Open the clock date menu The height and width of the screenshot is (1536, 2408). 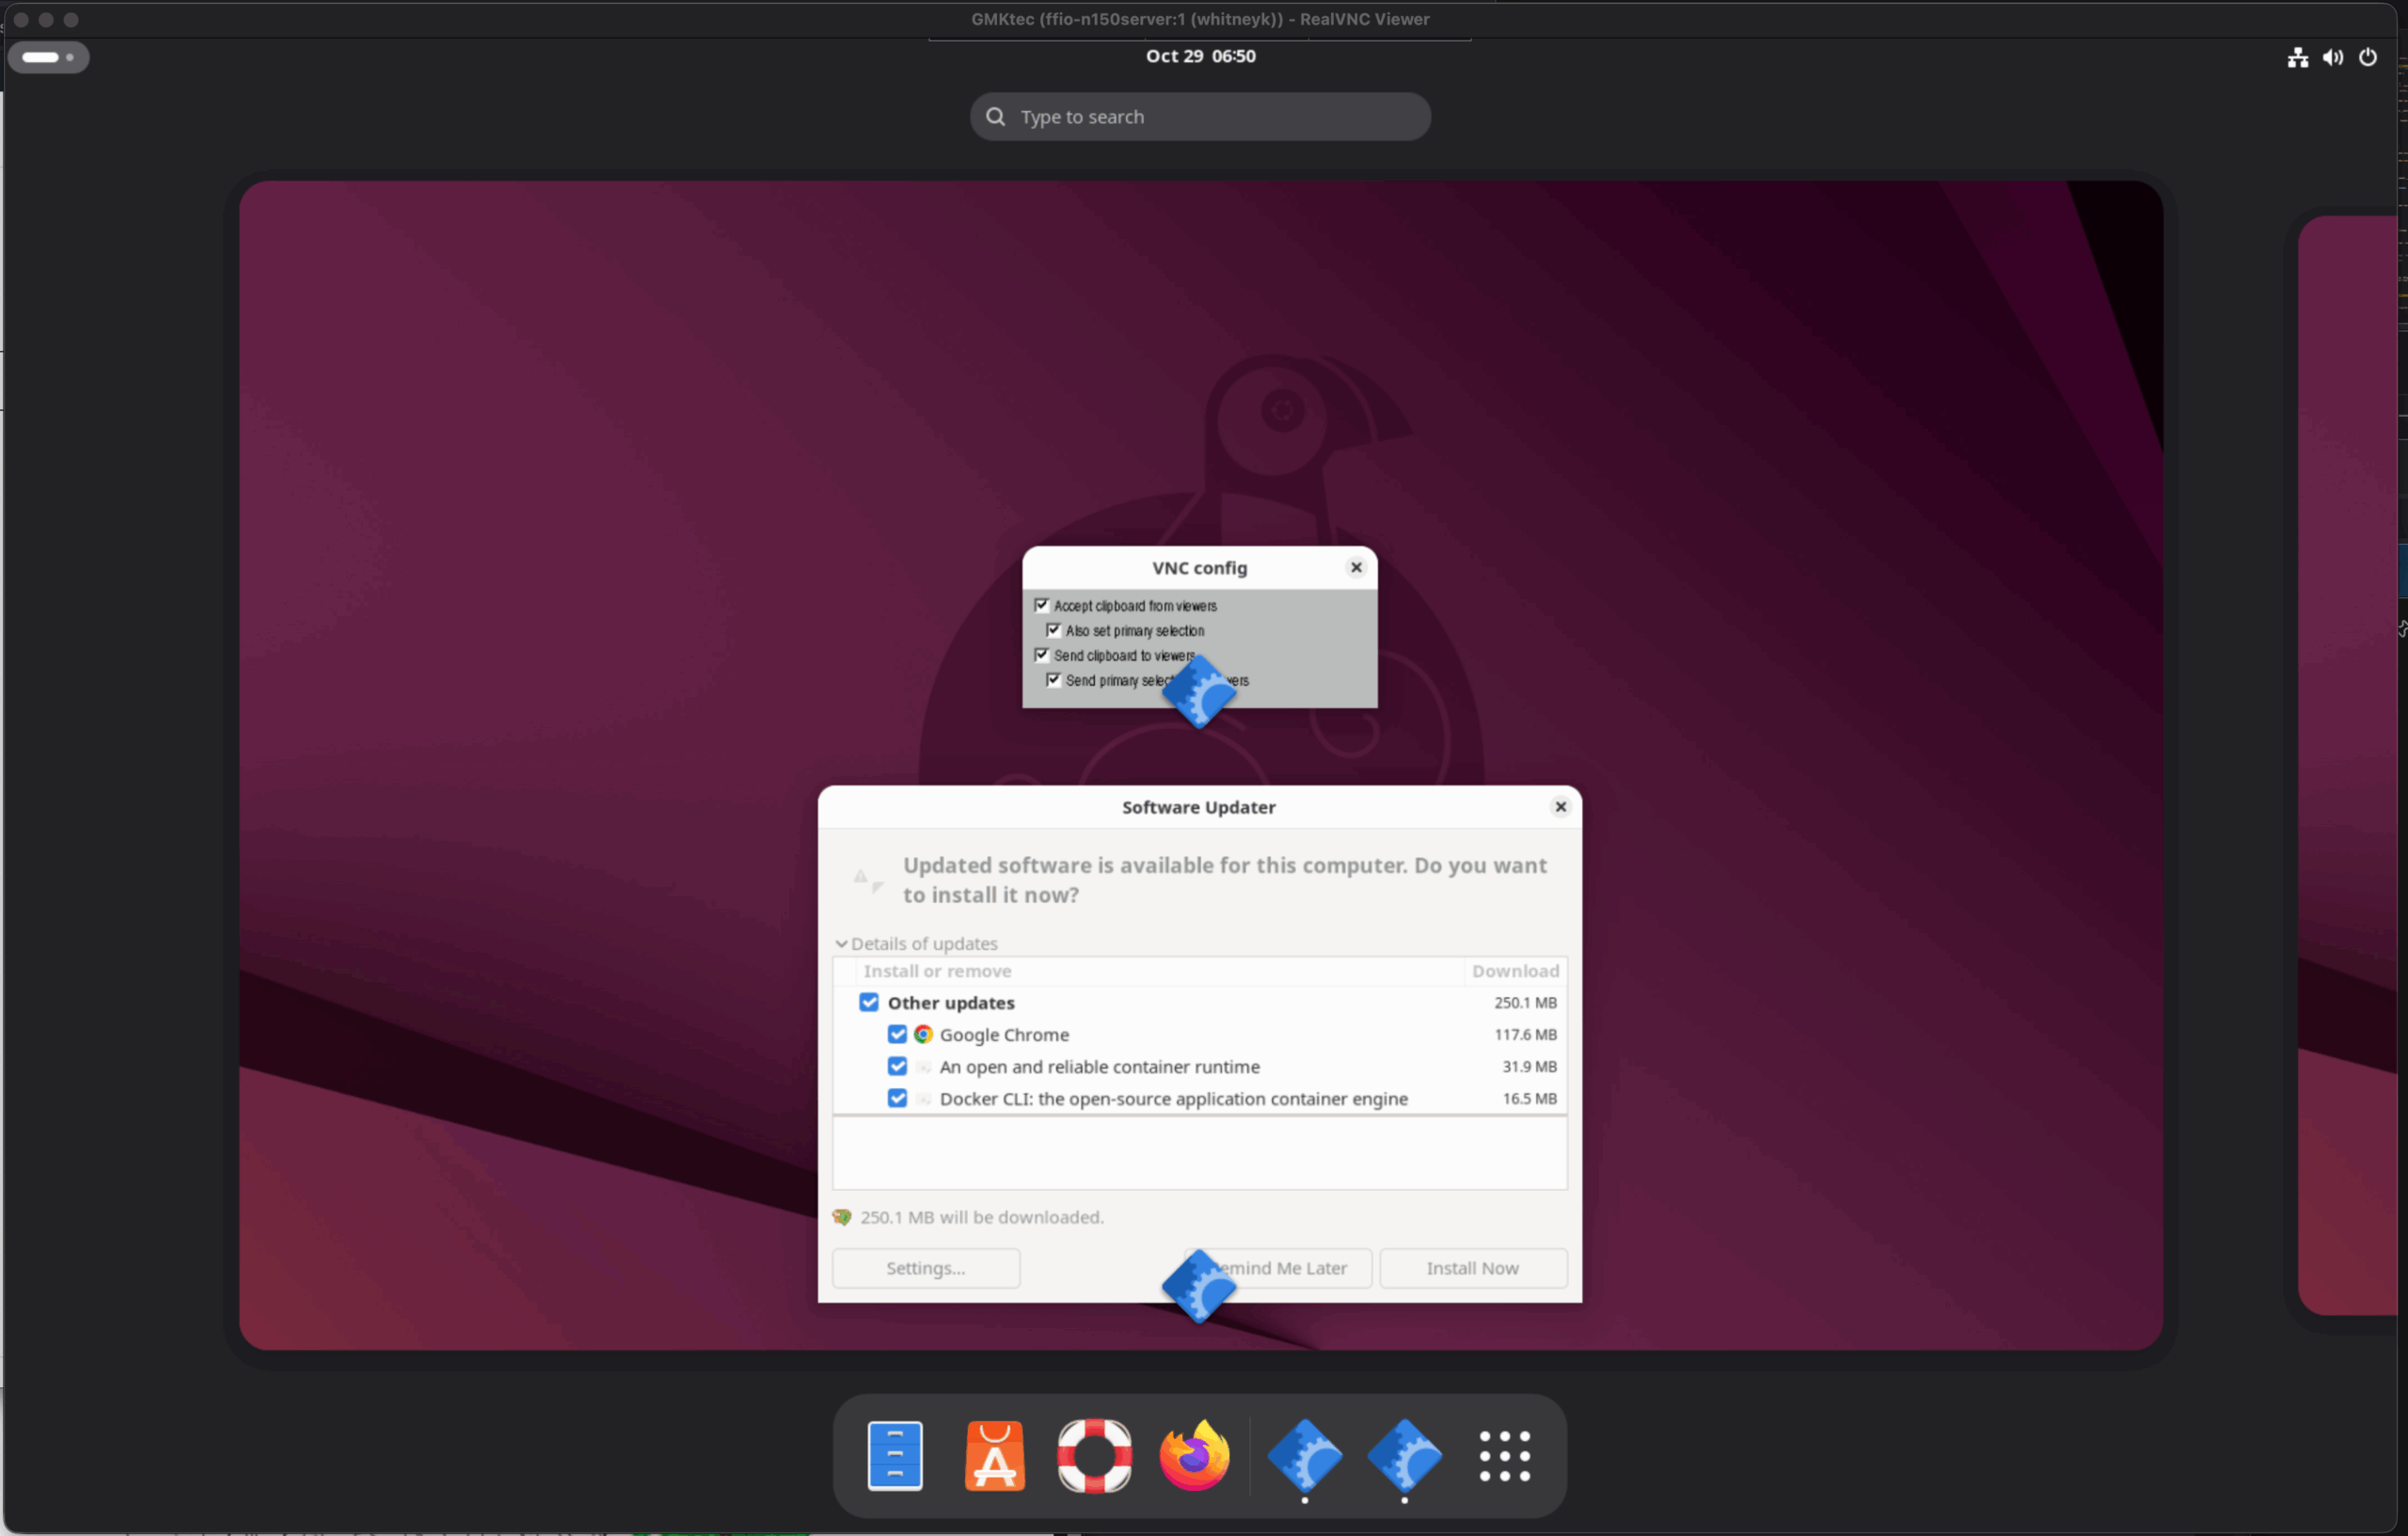pos(1200,56)
